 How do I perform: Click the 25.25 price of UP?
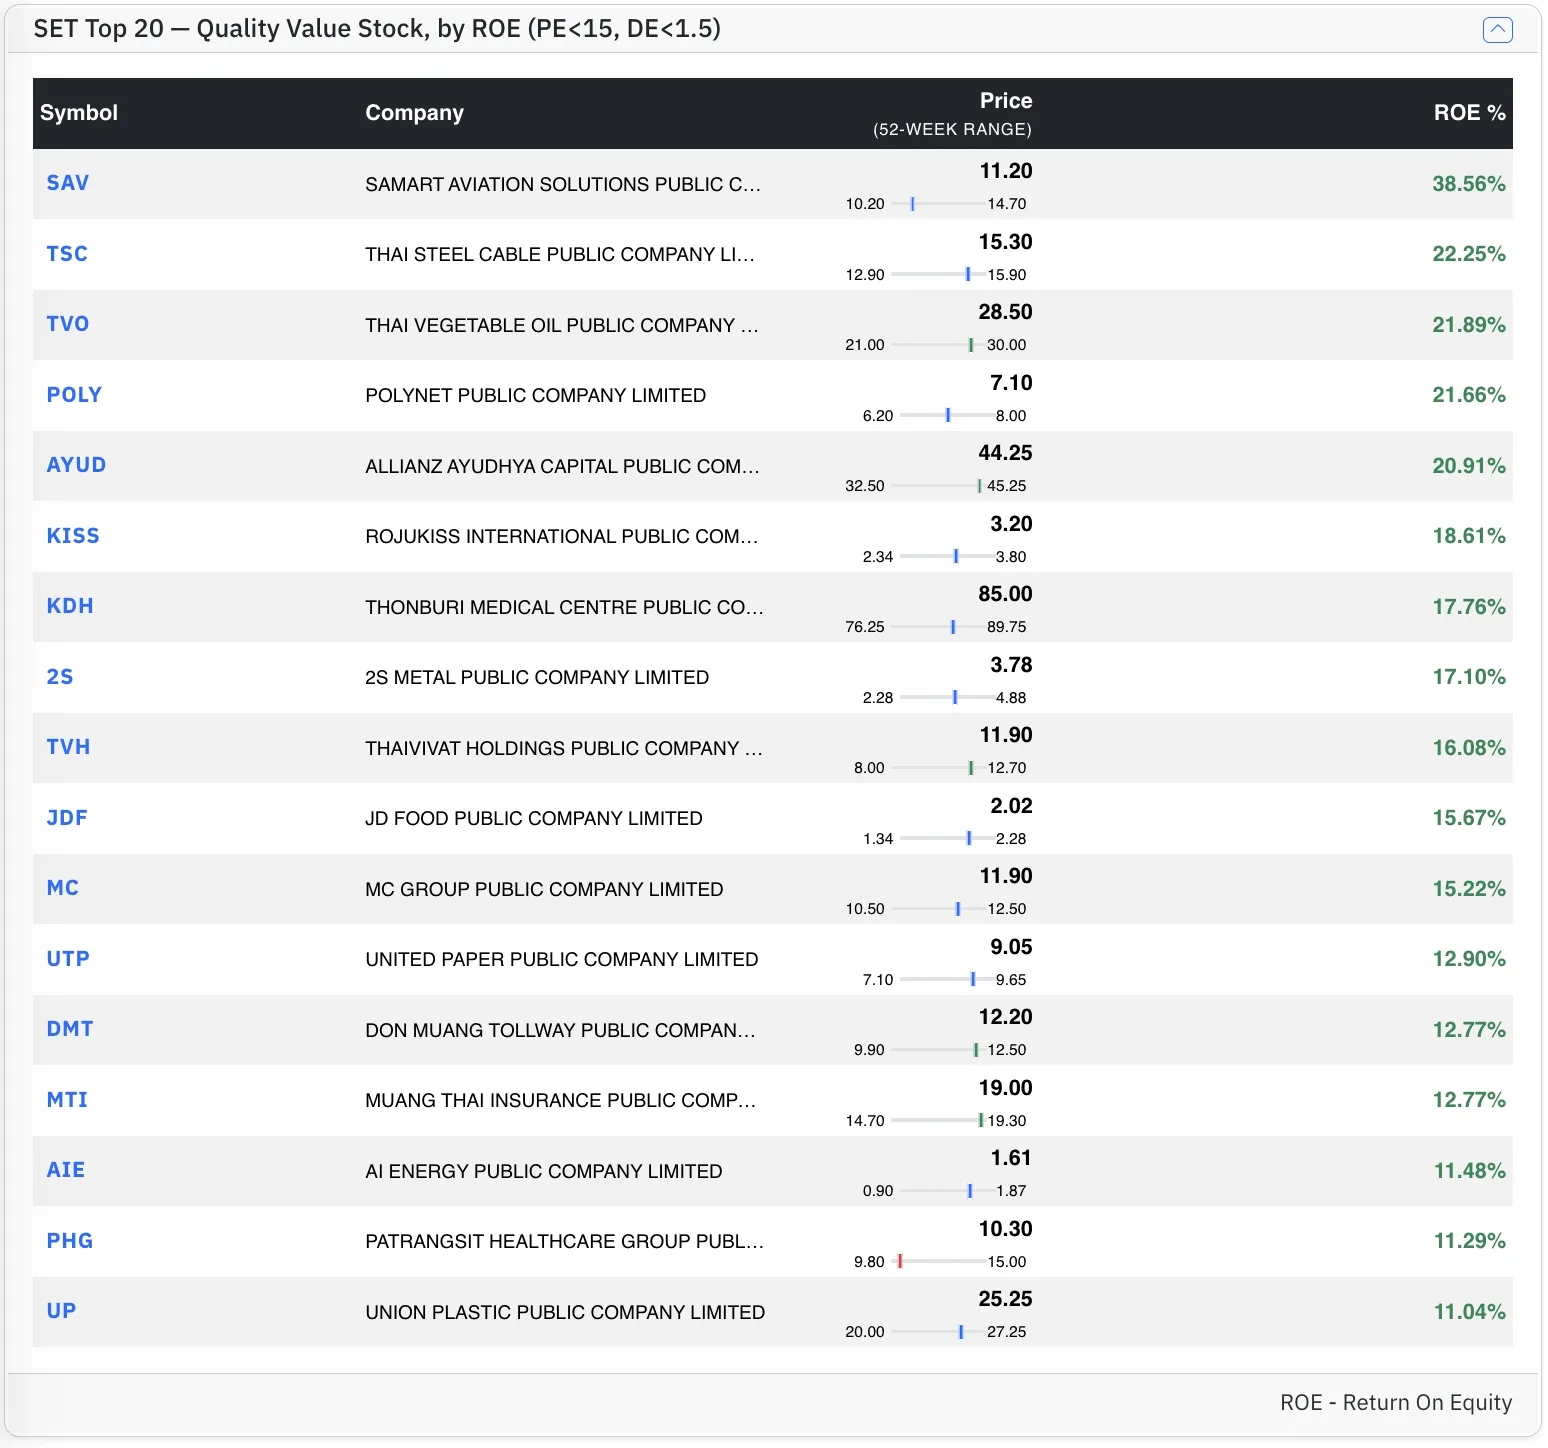1005,1299
